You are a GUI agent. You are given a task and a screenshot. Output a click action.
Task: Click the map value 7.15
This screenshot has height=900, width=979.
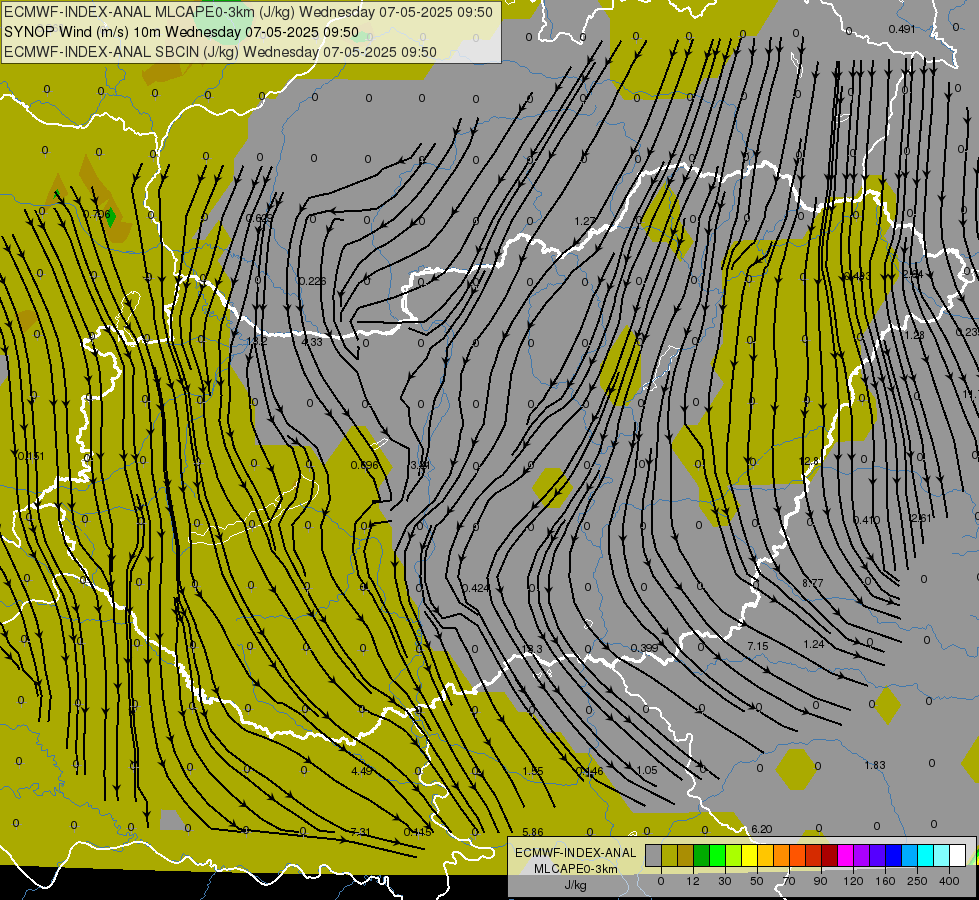[758, 646]
